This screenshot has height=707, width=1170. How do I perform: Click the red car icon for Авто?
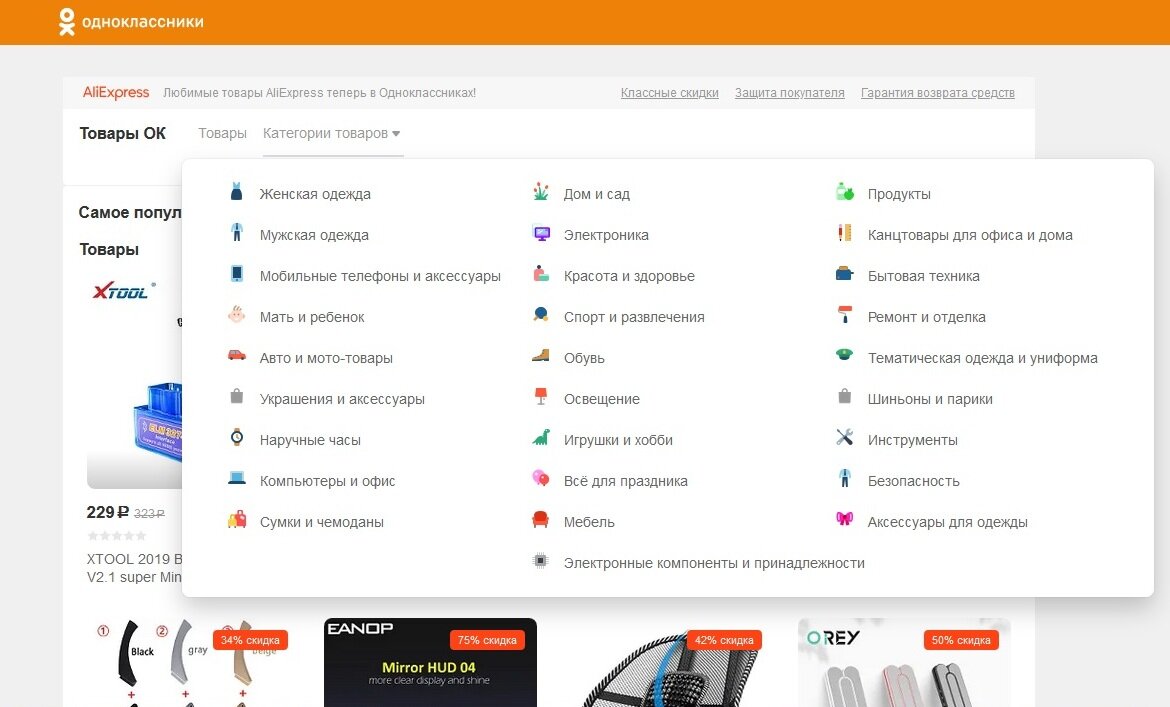[x=237, y=355]
